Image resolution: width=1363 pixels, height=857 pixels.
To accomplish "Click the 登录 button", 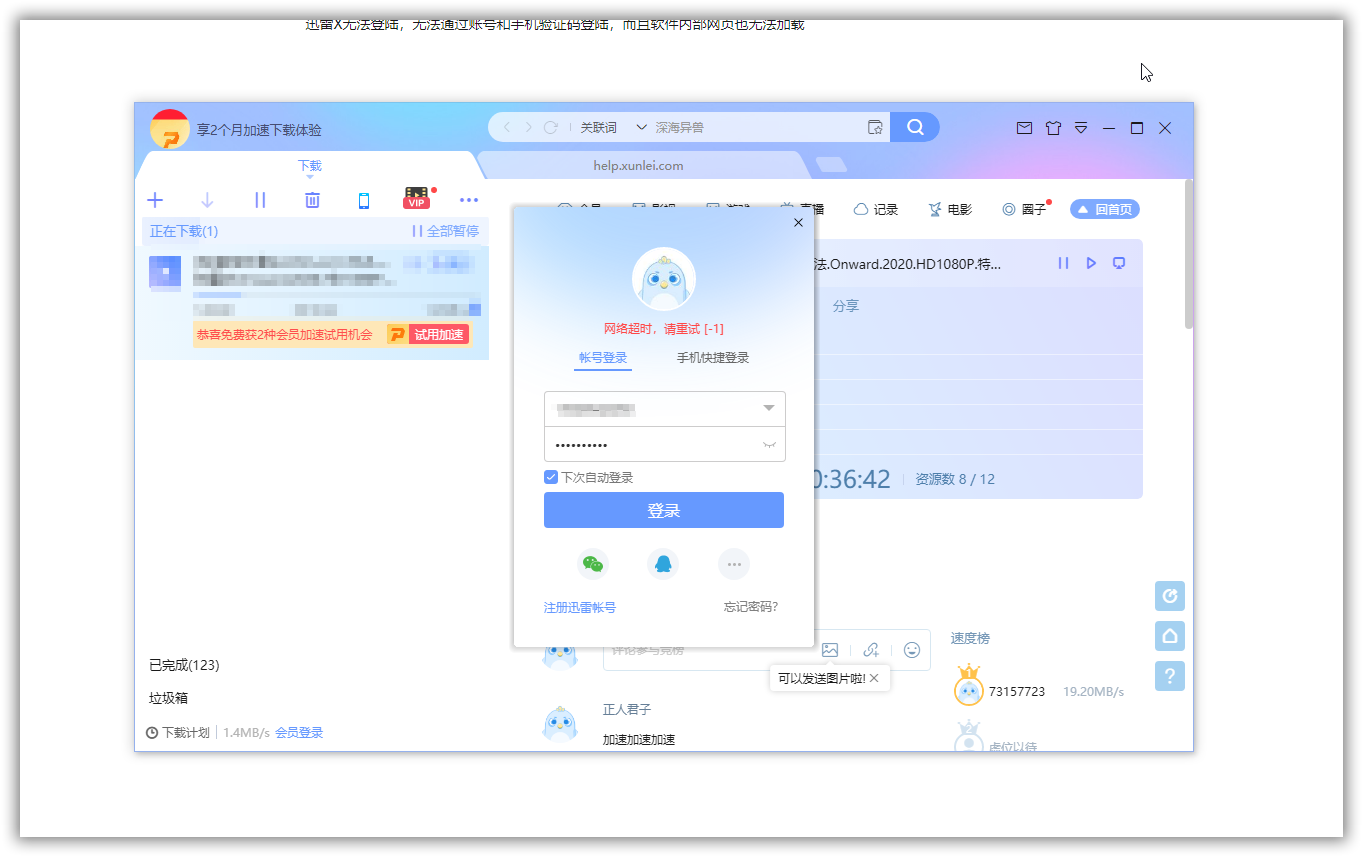I will pyautogui.click(x=663, y=510).
